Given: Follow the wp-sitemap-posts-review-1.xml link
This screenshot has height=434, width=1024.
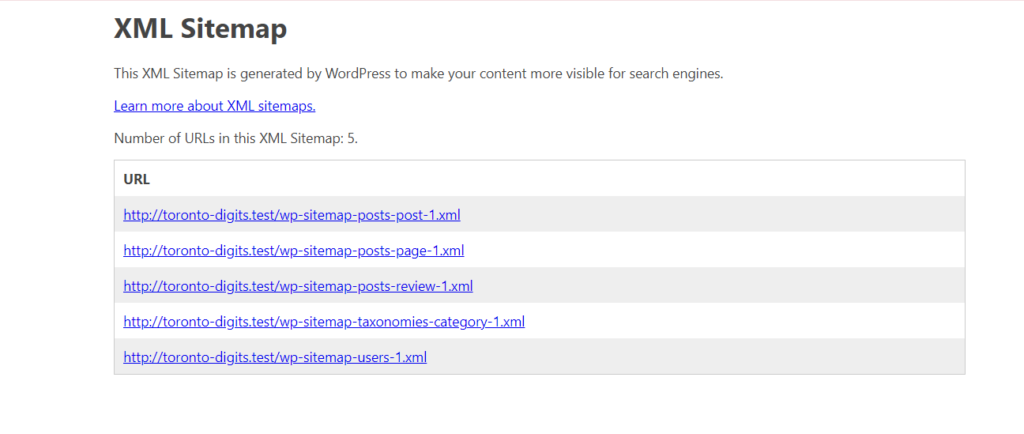Looking at the screenshot, I should pyautogui.click(x=297, y=286).
